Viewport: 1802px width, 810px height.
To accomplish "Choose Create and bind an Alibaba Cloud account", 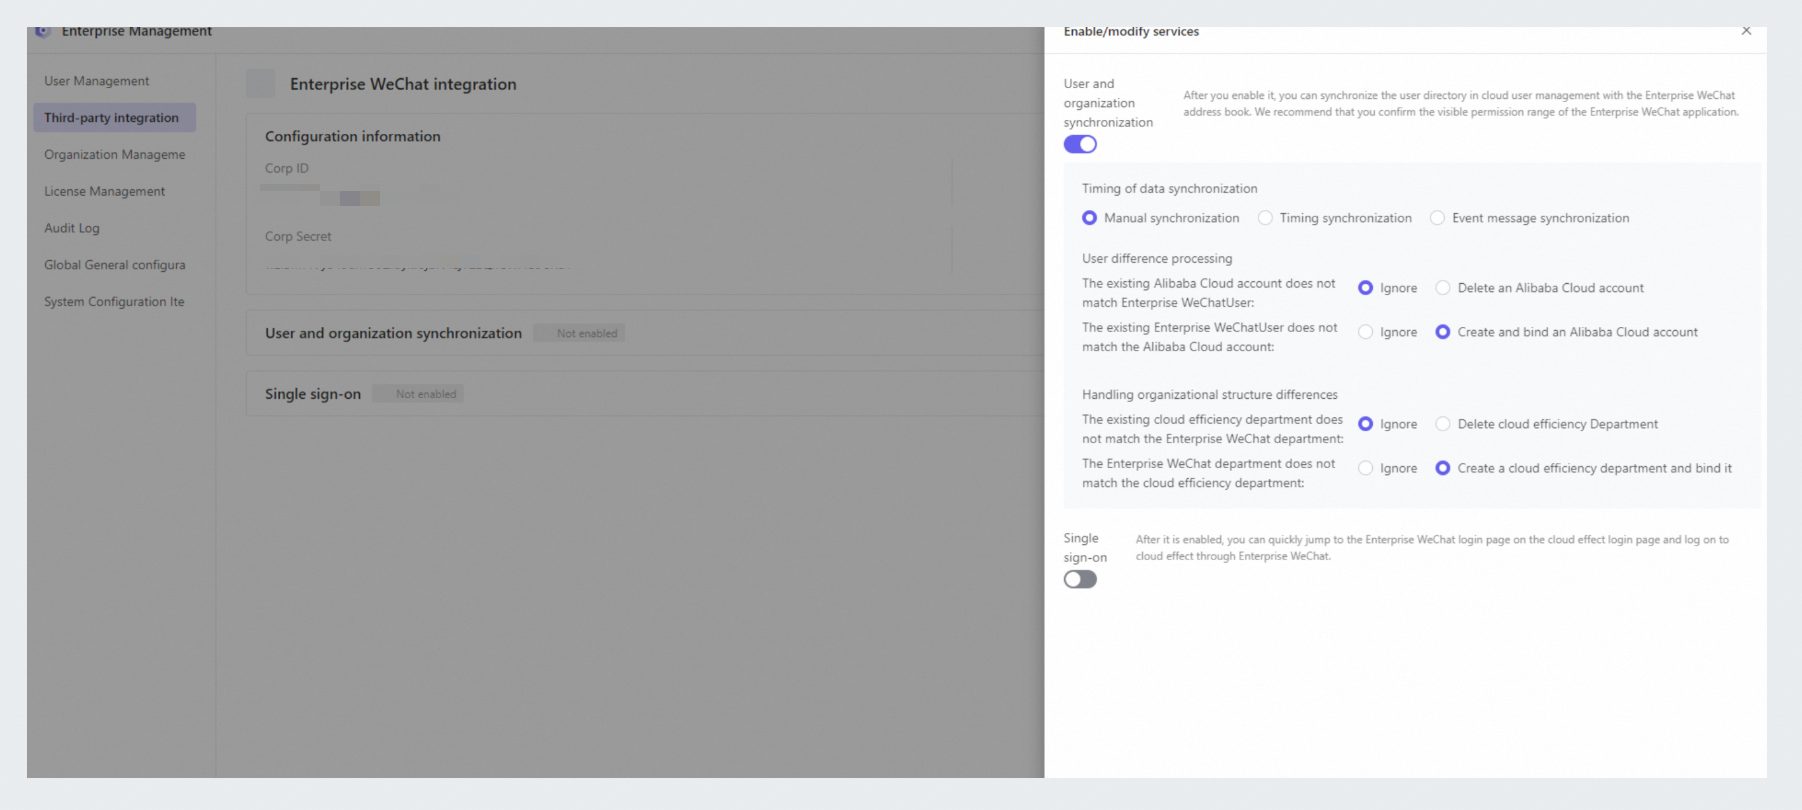I will [1443, 332].
